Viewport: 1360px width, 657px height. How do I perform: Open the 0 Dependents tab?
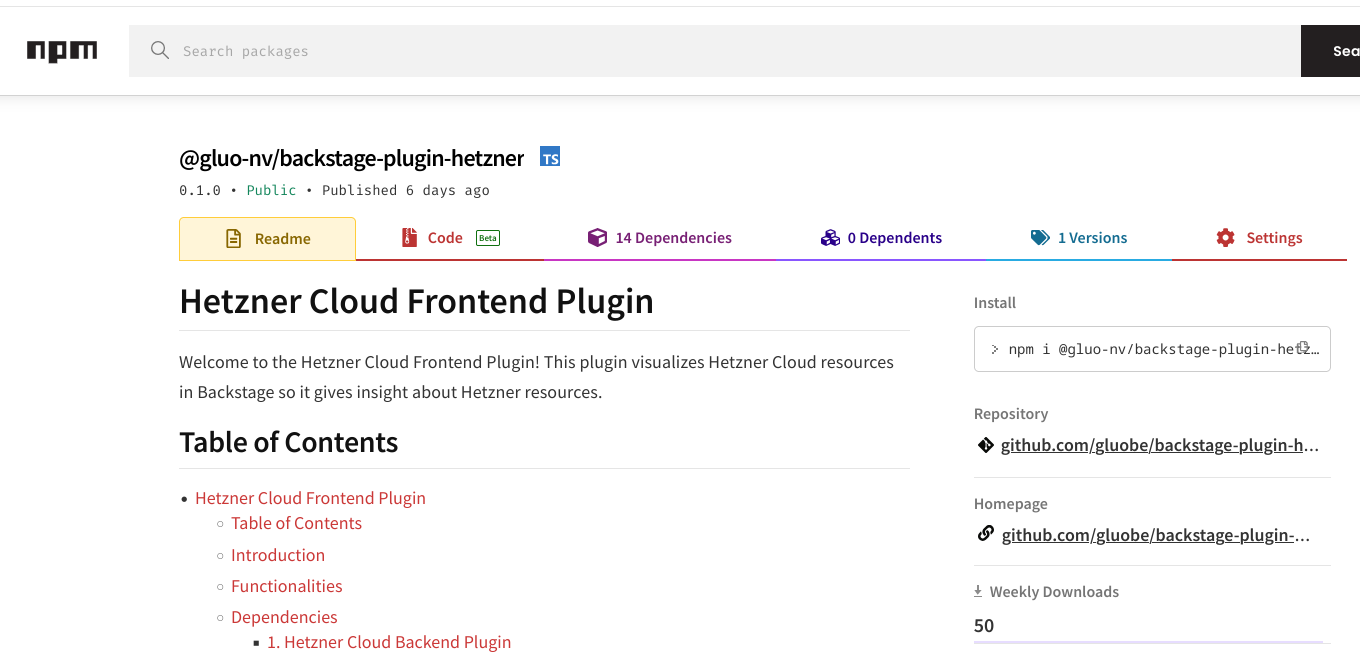coord(881,238)
